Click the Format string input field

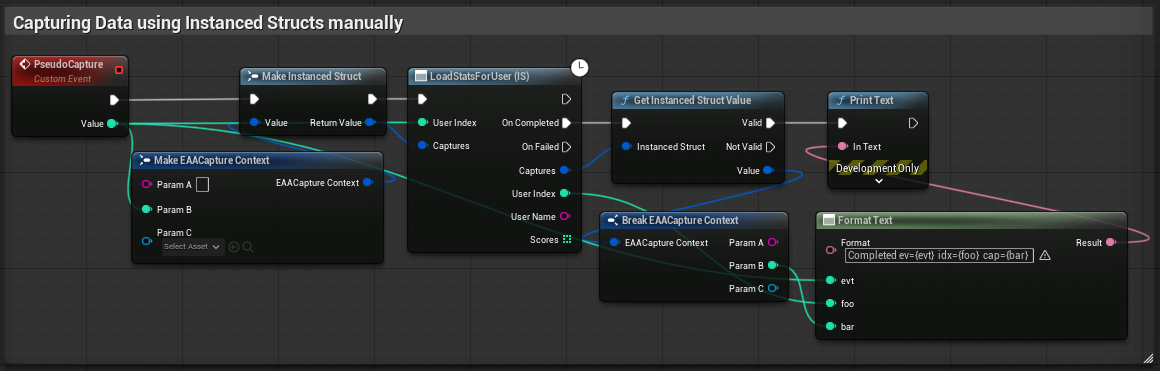(939, 255)
